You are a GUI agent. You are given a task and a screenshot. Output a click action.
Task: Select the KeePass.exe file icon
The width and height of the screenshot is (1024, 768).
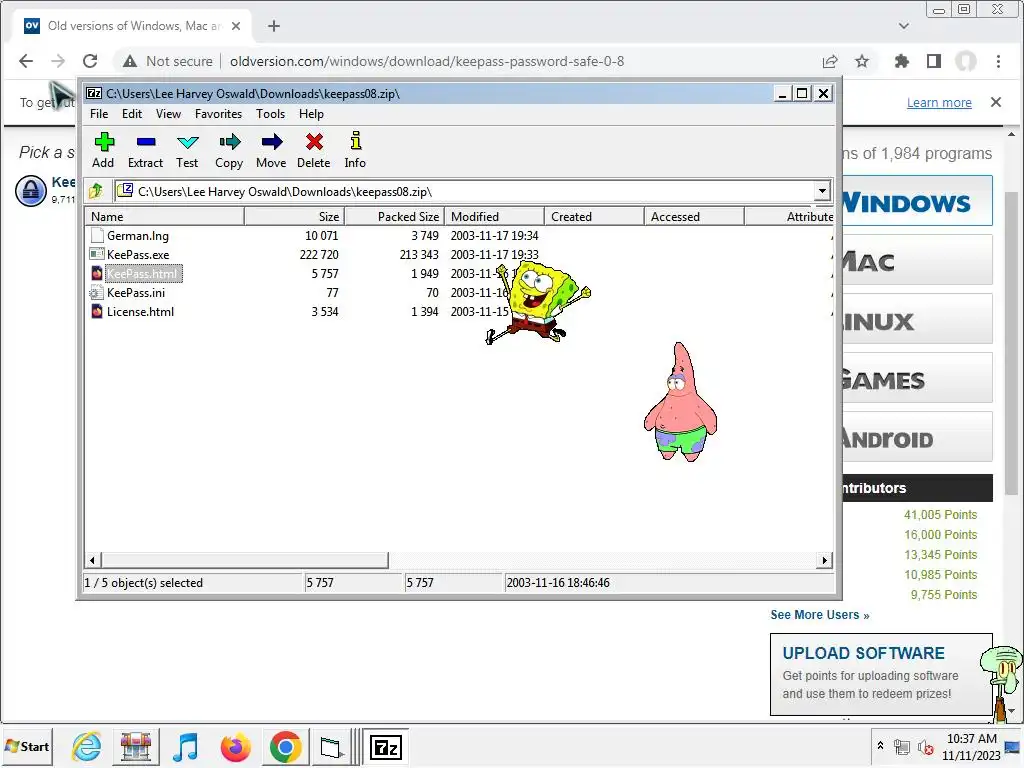pos(97,255)
